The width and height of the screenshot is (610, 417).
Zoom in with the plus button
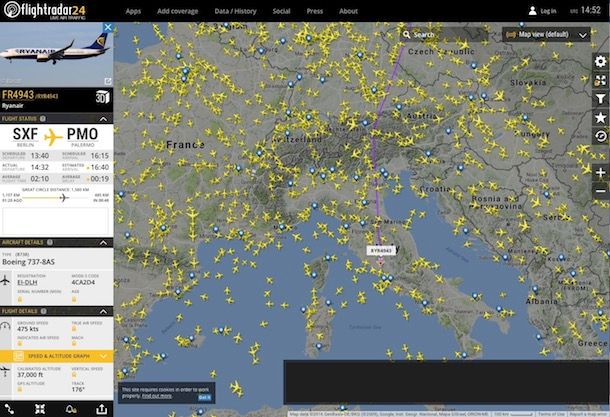point(600,172)
